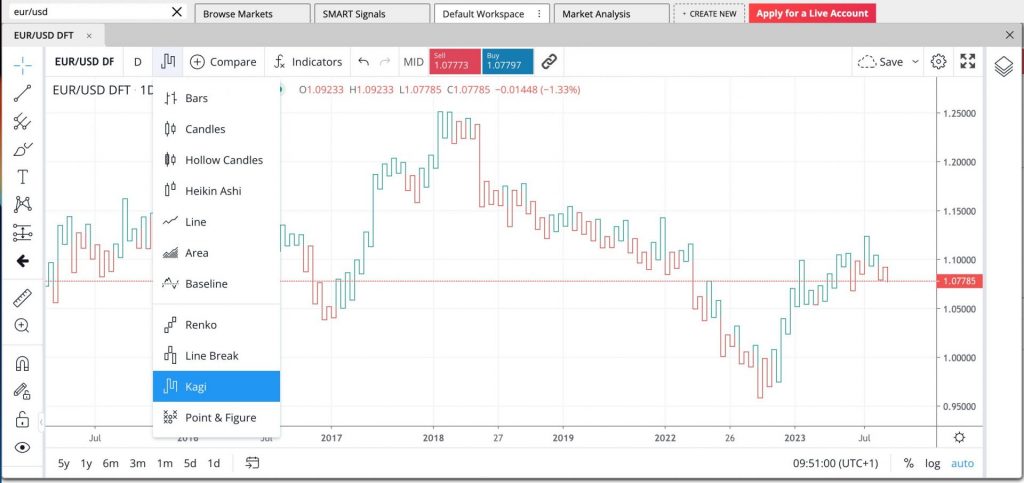Set time range to 6m
The width and height of the screenshot is (1024, 483).
110,463
